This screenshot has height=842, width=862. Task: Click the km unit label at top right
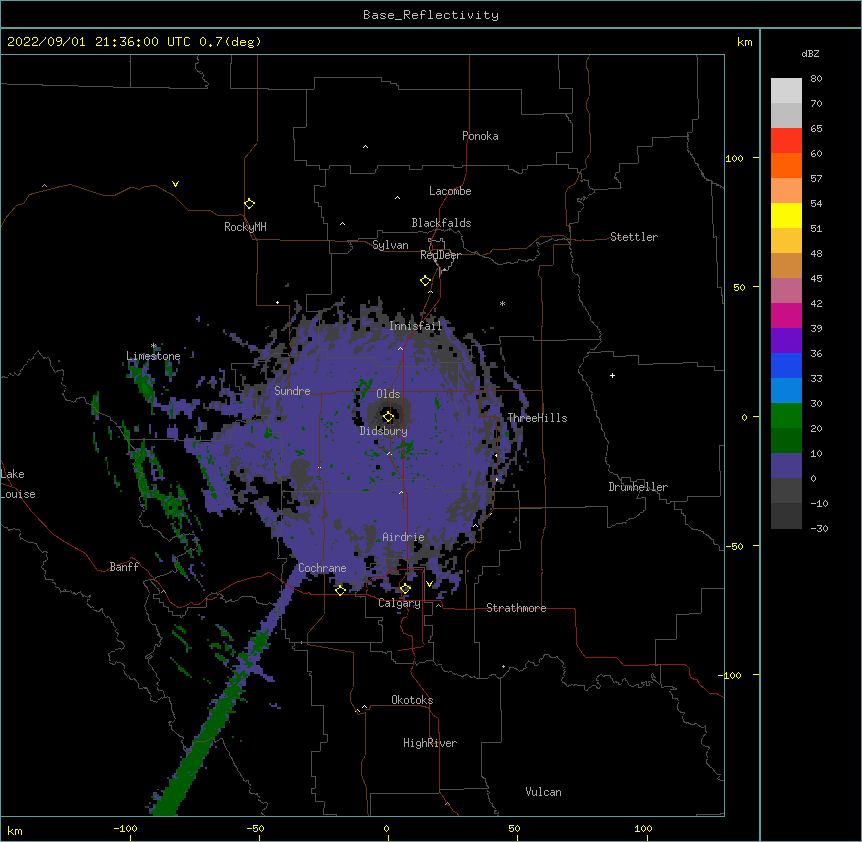744,42
